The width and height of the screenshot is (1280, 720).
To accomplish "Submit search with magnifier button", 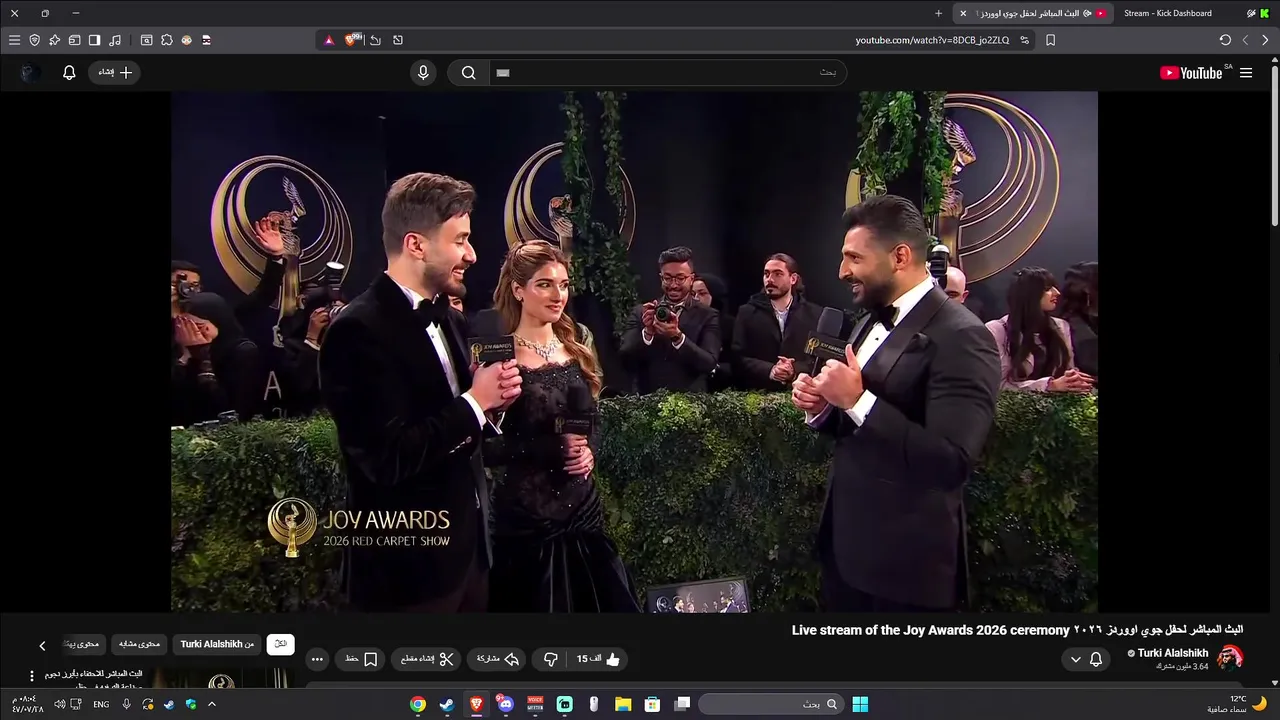I will (468, 72).
